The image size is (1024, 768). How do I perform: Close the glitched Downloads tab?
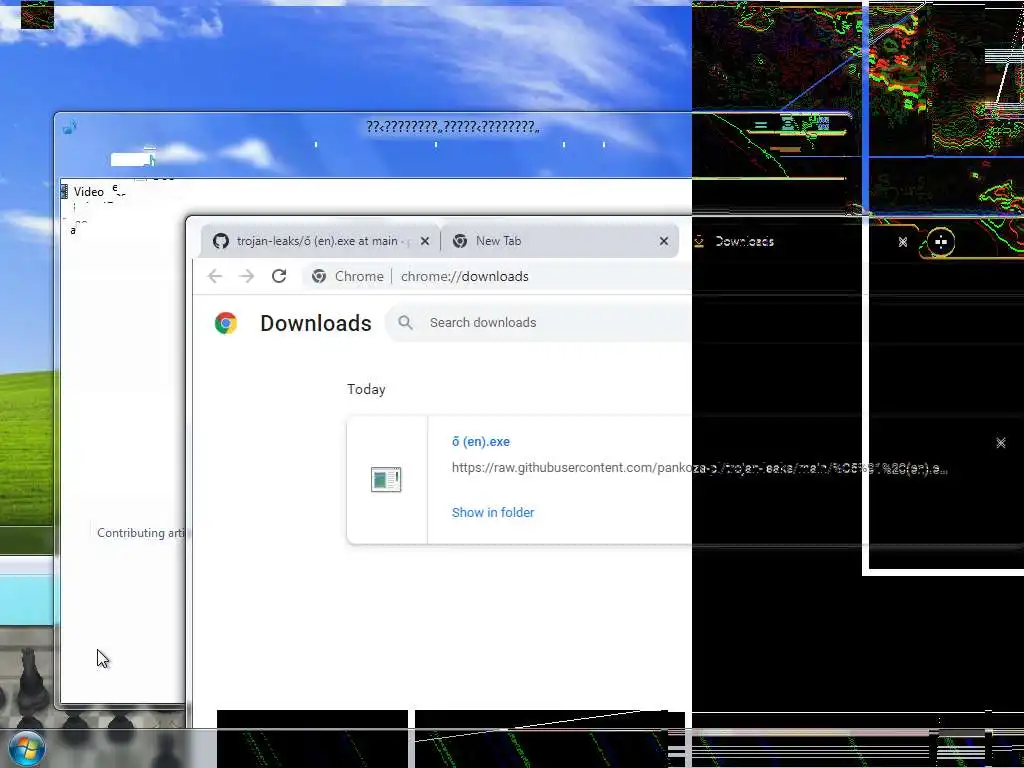point(903,242)
